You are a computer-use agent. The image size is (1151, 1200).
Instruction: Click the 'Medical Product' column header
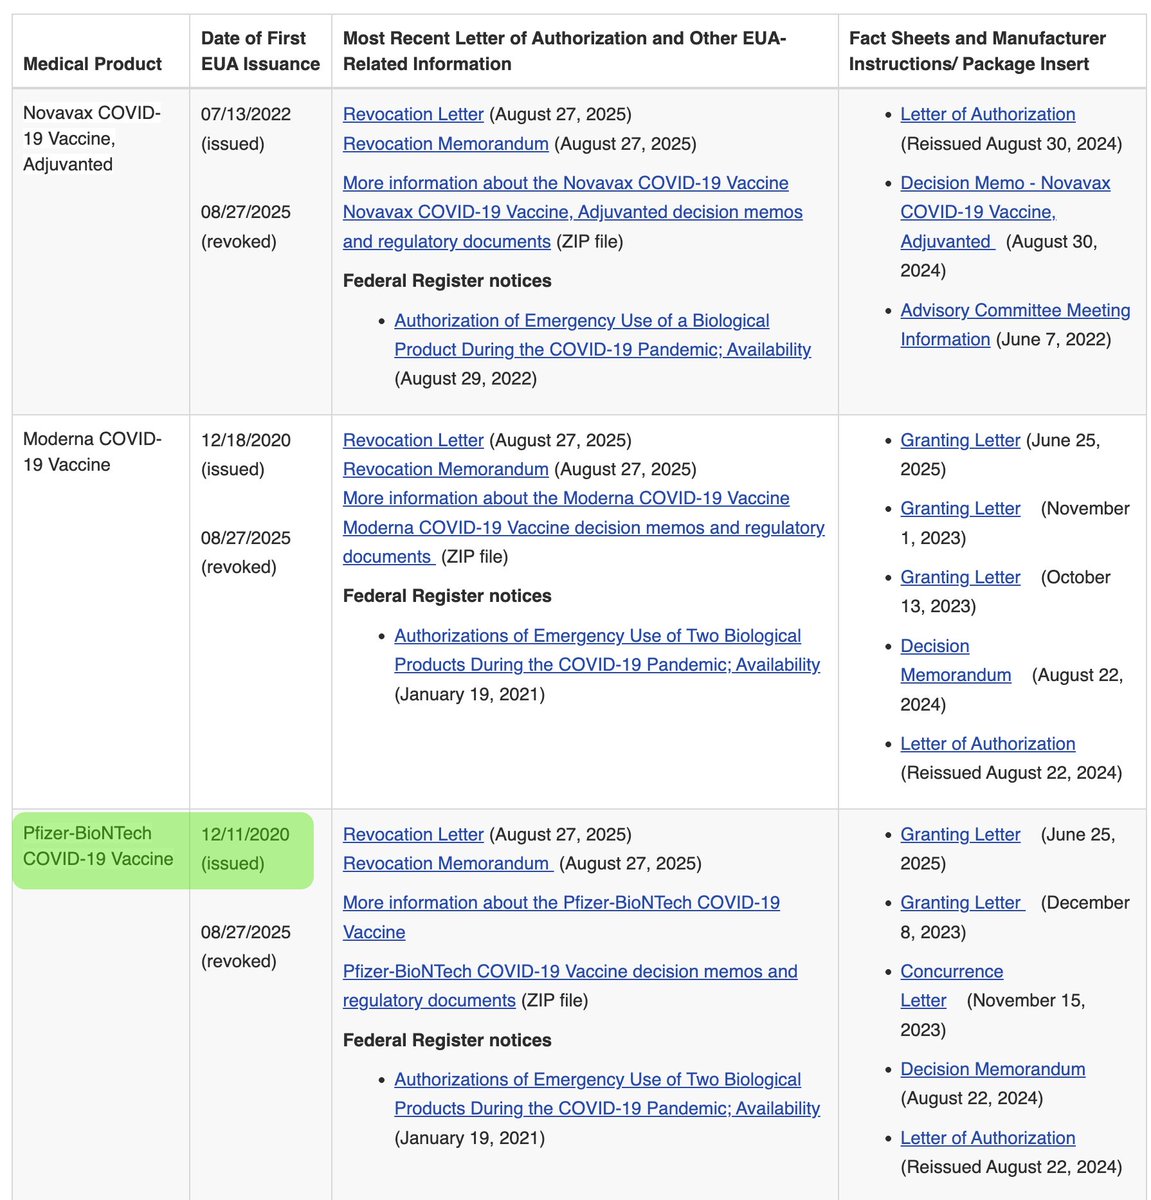(92, 64)
